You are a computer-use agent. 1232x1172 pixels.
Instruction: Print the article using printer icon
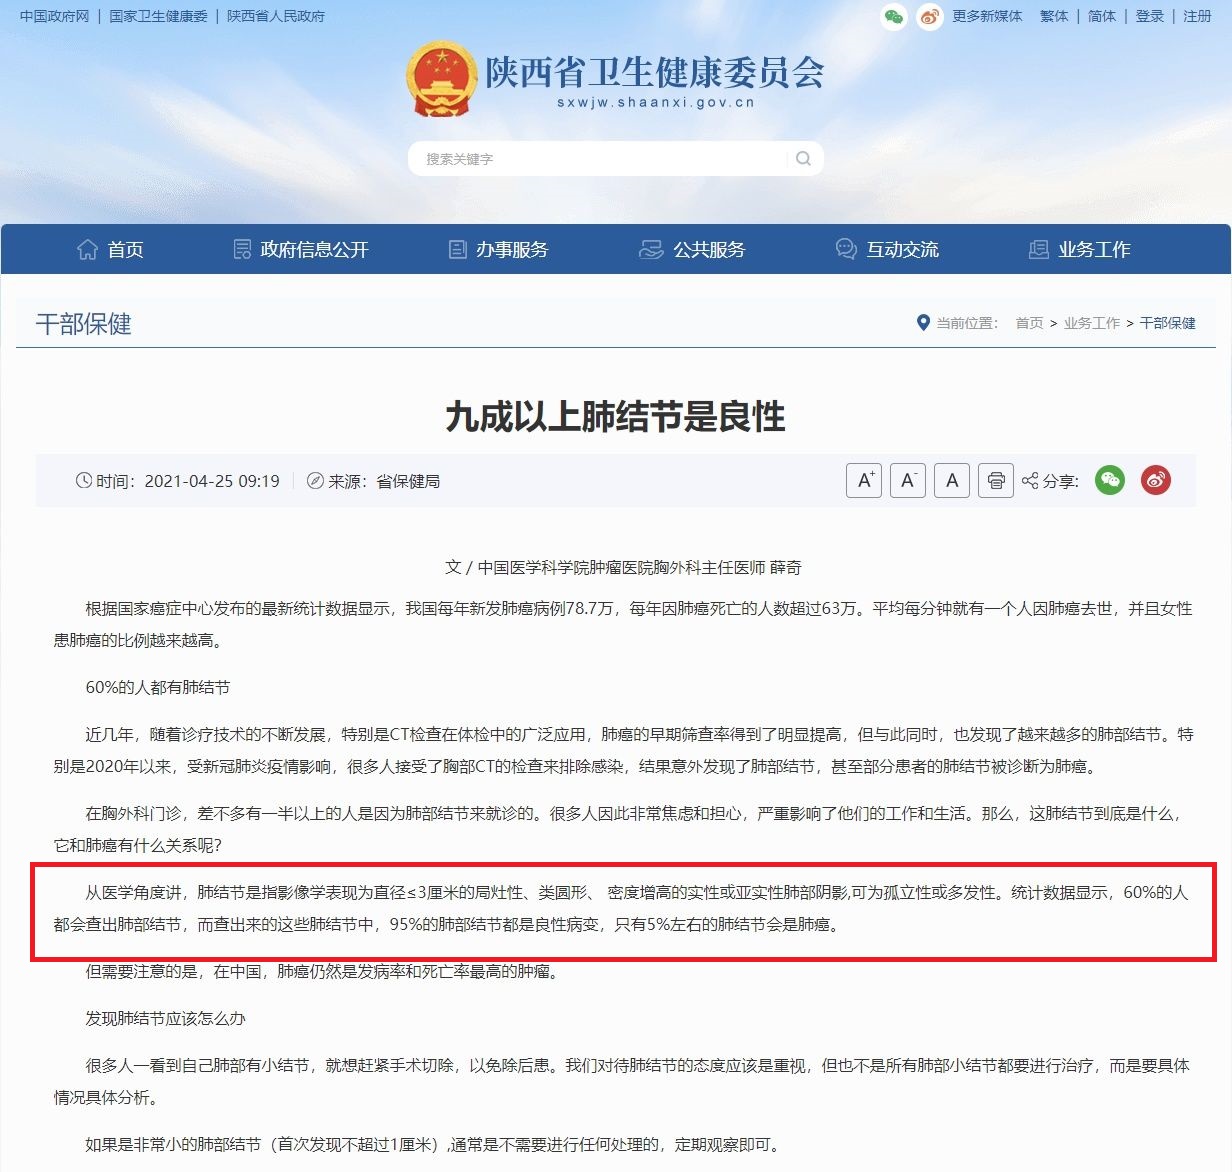(996, 481)
